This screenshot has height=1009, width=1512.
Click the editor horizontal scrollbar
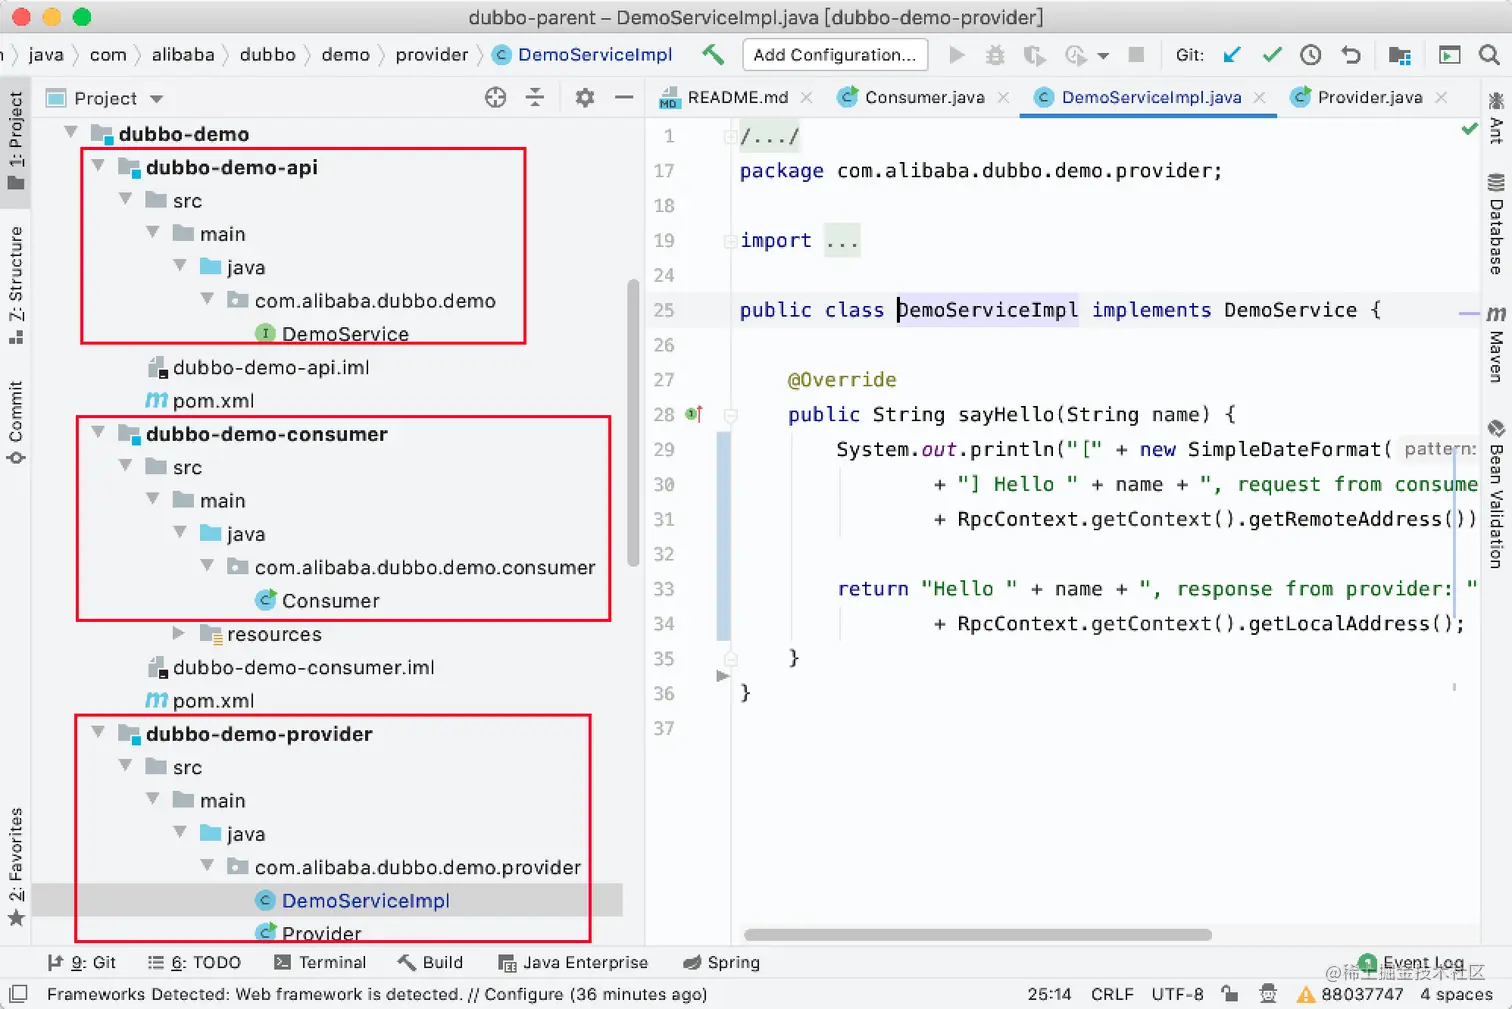tap(978, 935)
